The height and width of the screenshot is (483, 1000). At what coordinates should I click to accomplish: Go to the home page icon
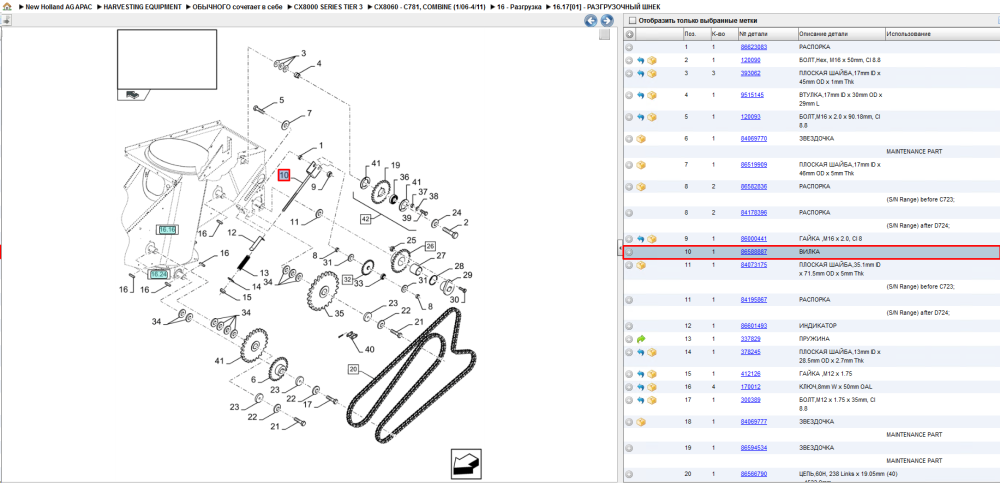pyautogui.click(x=7, y=6)
